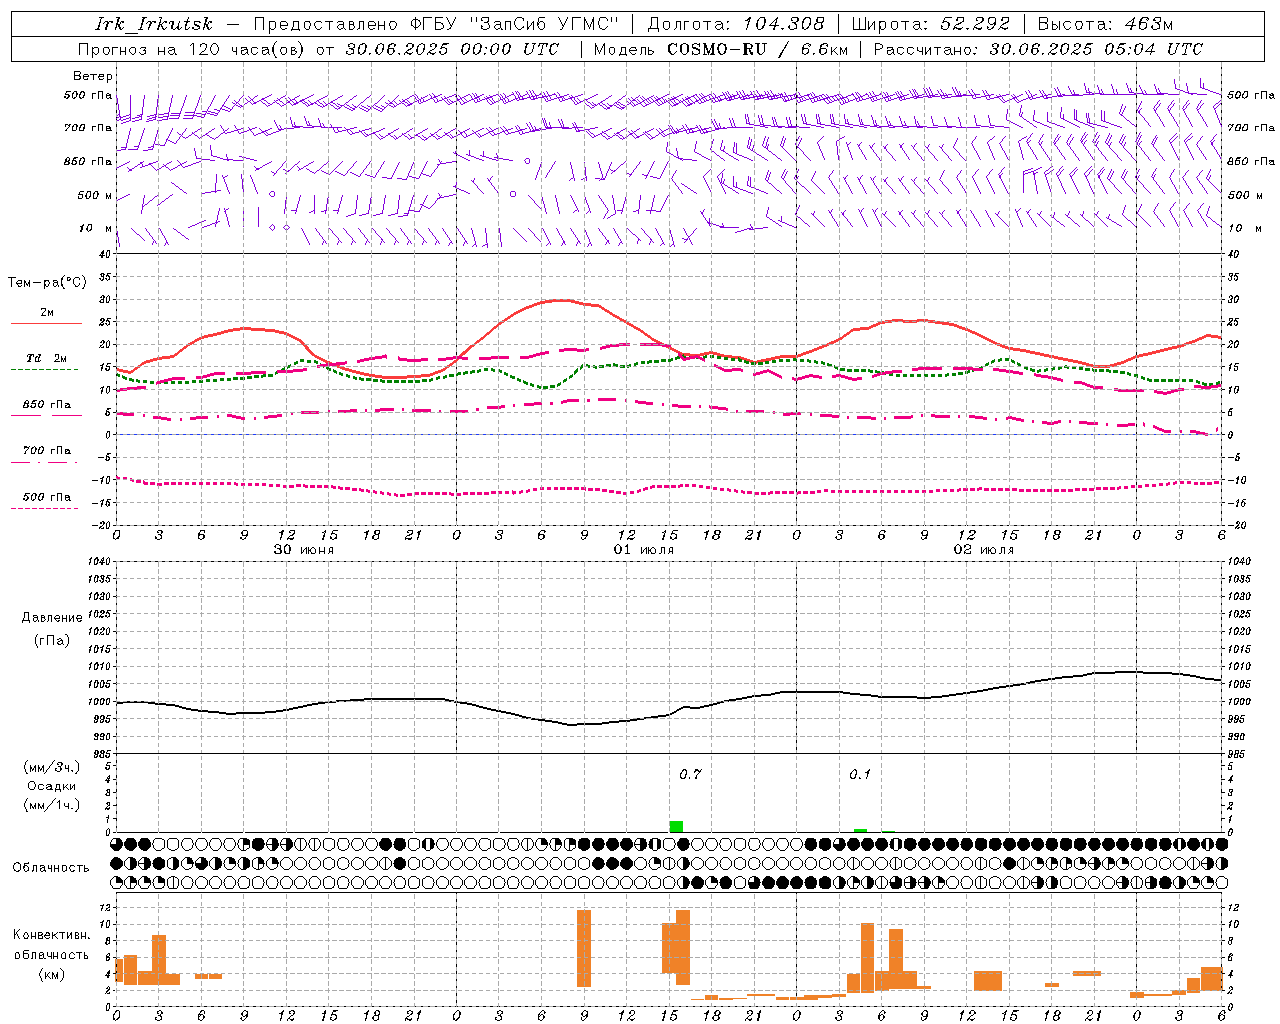The image size is (1280, 1024).
Task: Click the (мм/1ч.) precipitation unit label
Action: coord(52,805)
